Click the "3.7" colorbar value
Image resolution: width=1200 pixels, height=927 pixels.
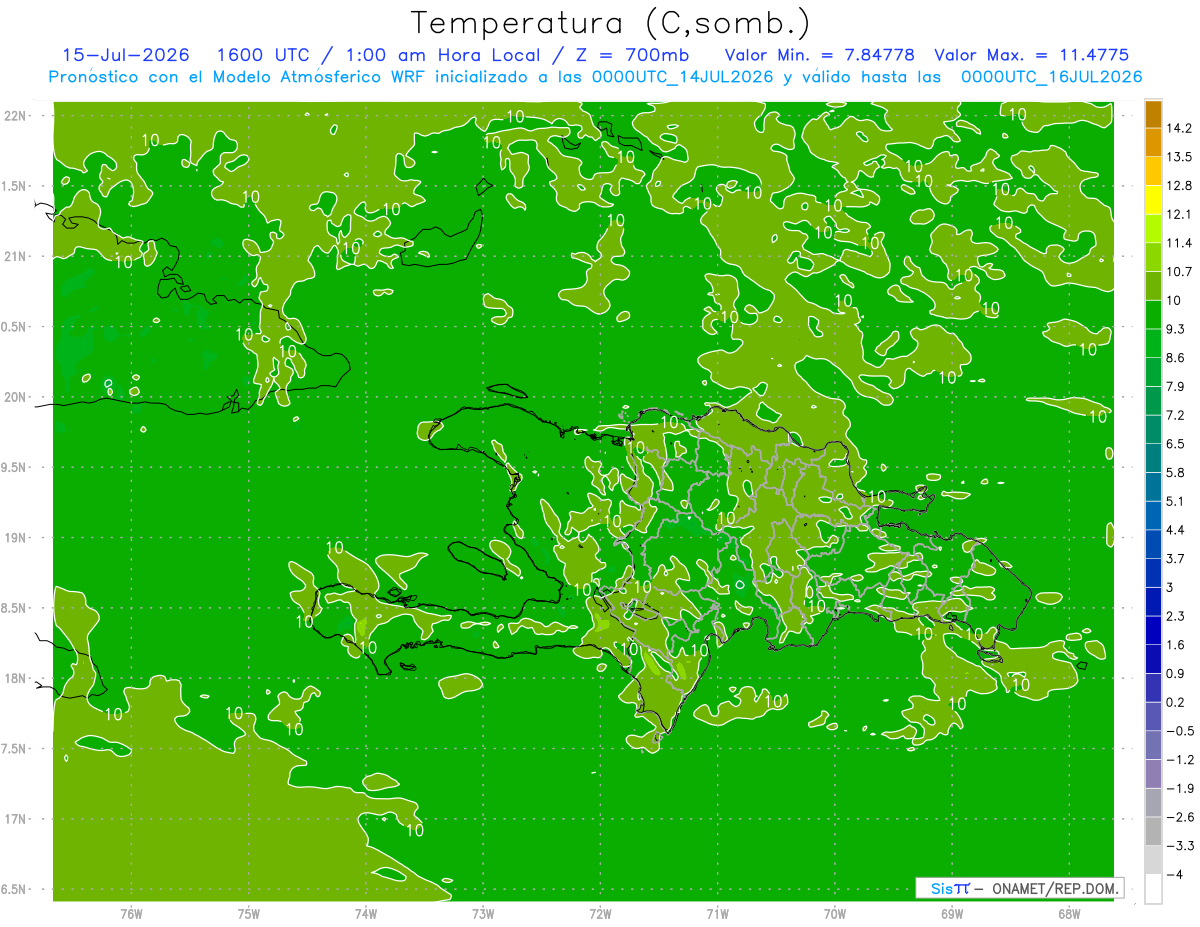point(1175,558)
